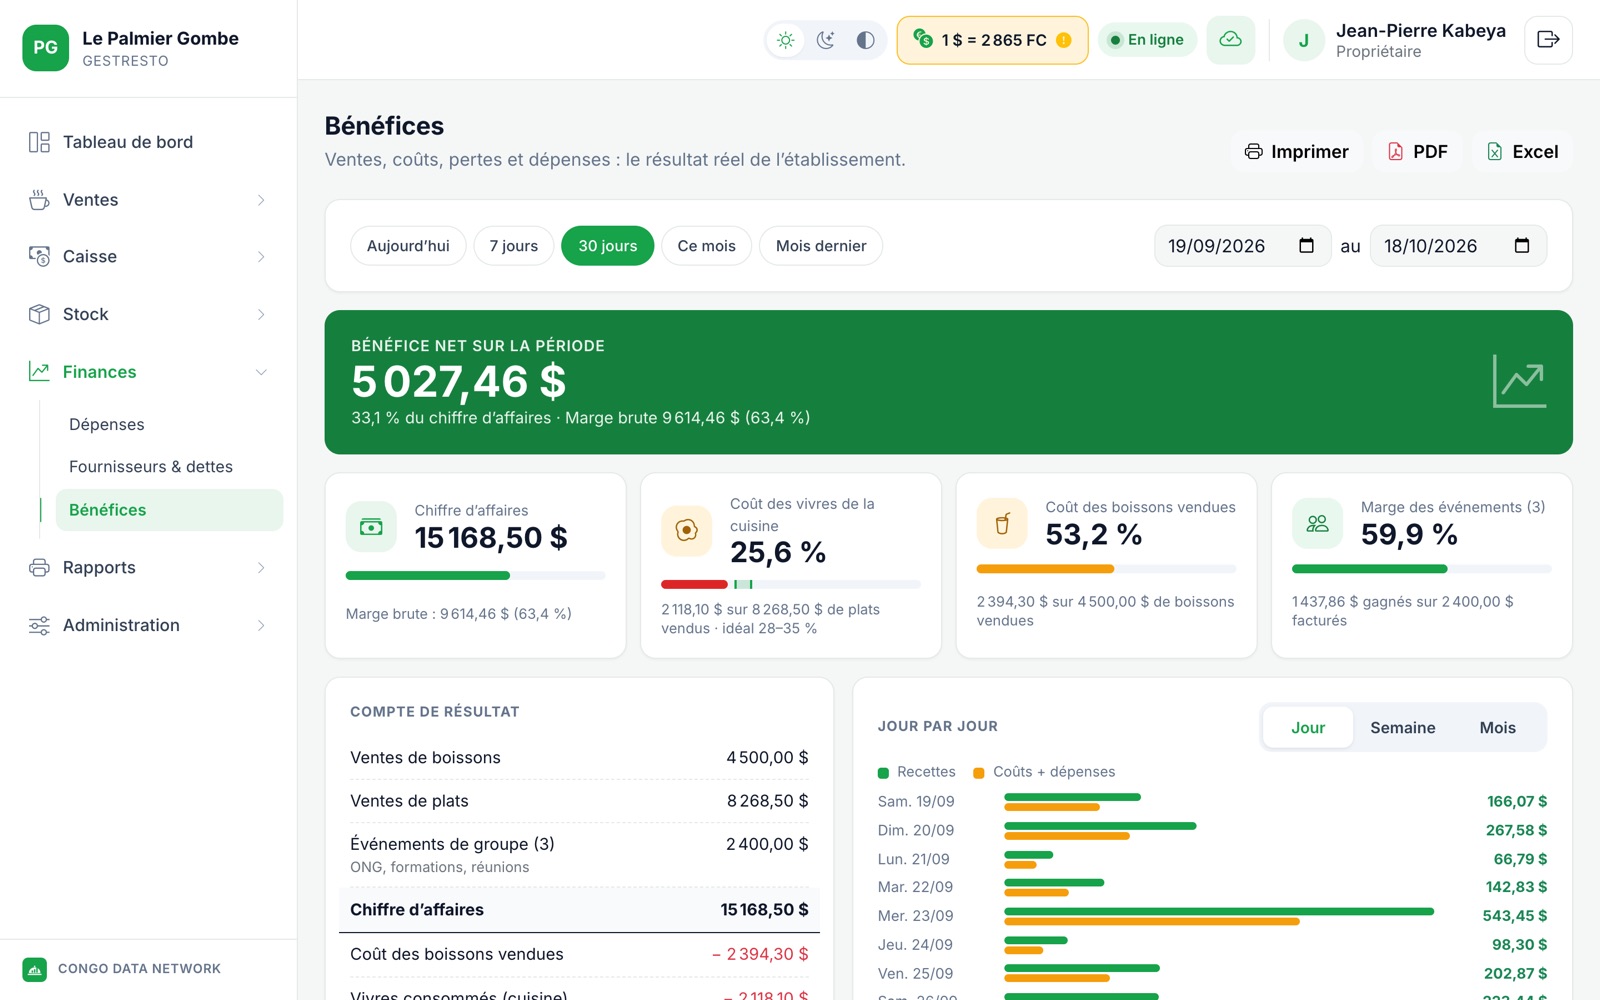This screenshot has height=1000, width=1600.
Task: Click the Chiffre d'affaires banknote icon
Action: pos(371,527)
